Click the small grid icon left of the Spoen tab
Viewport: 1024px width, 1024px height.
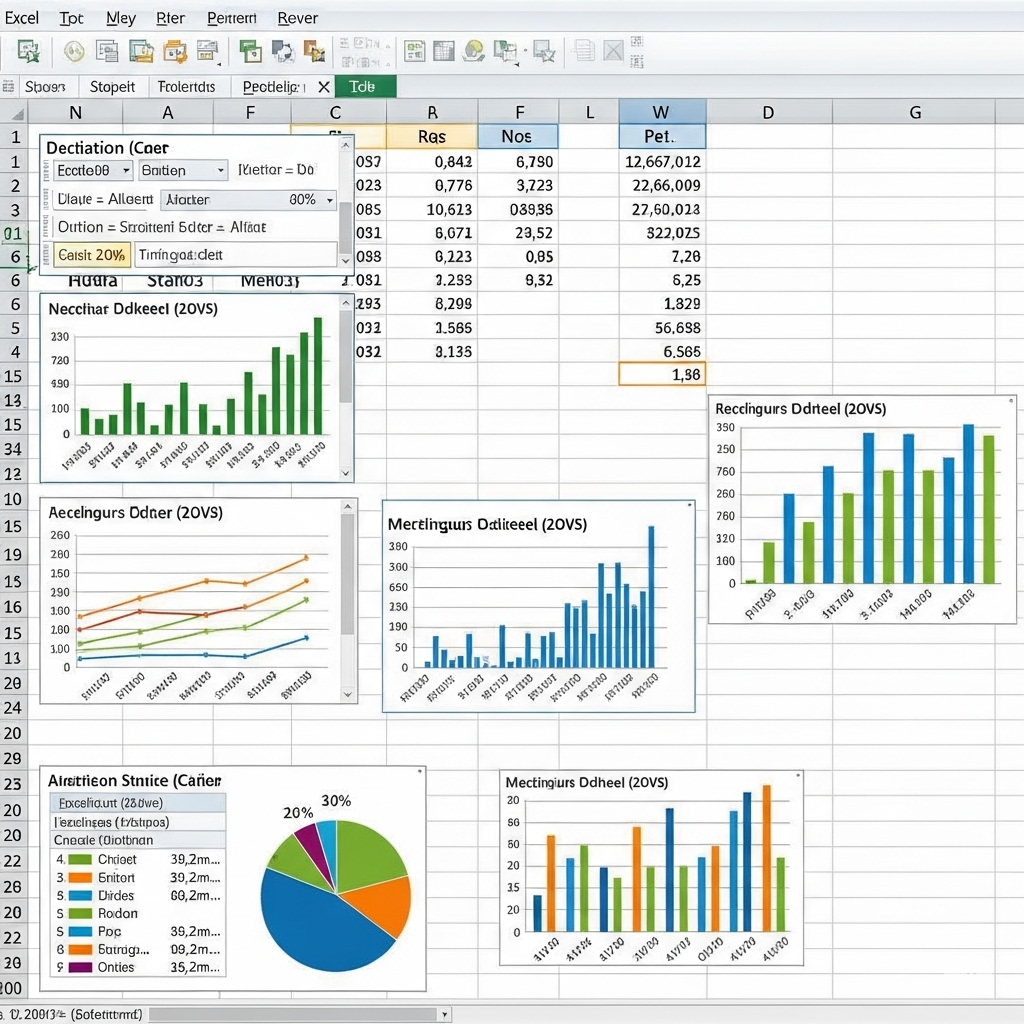[8, 86]
